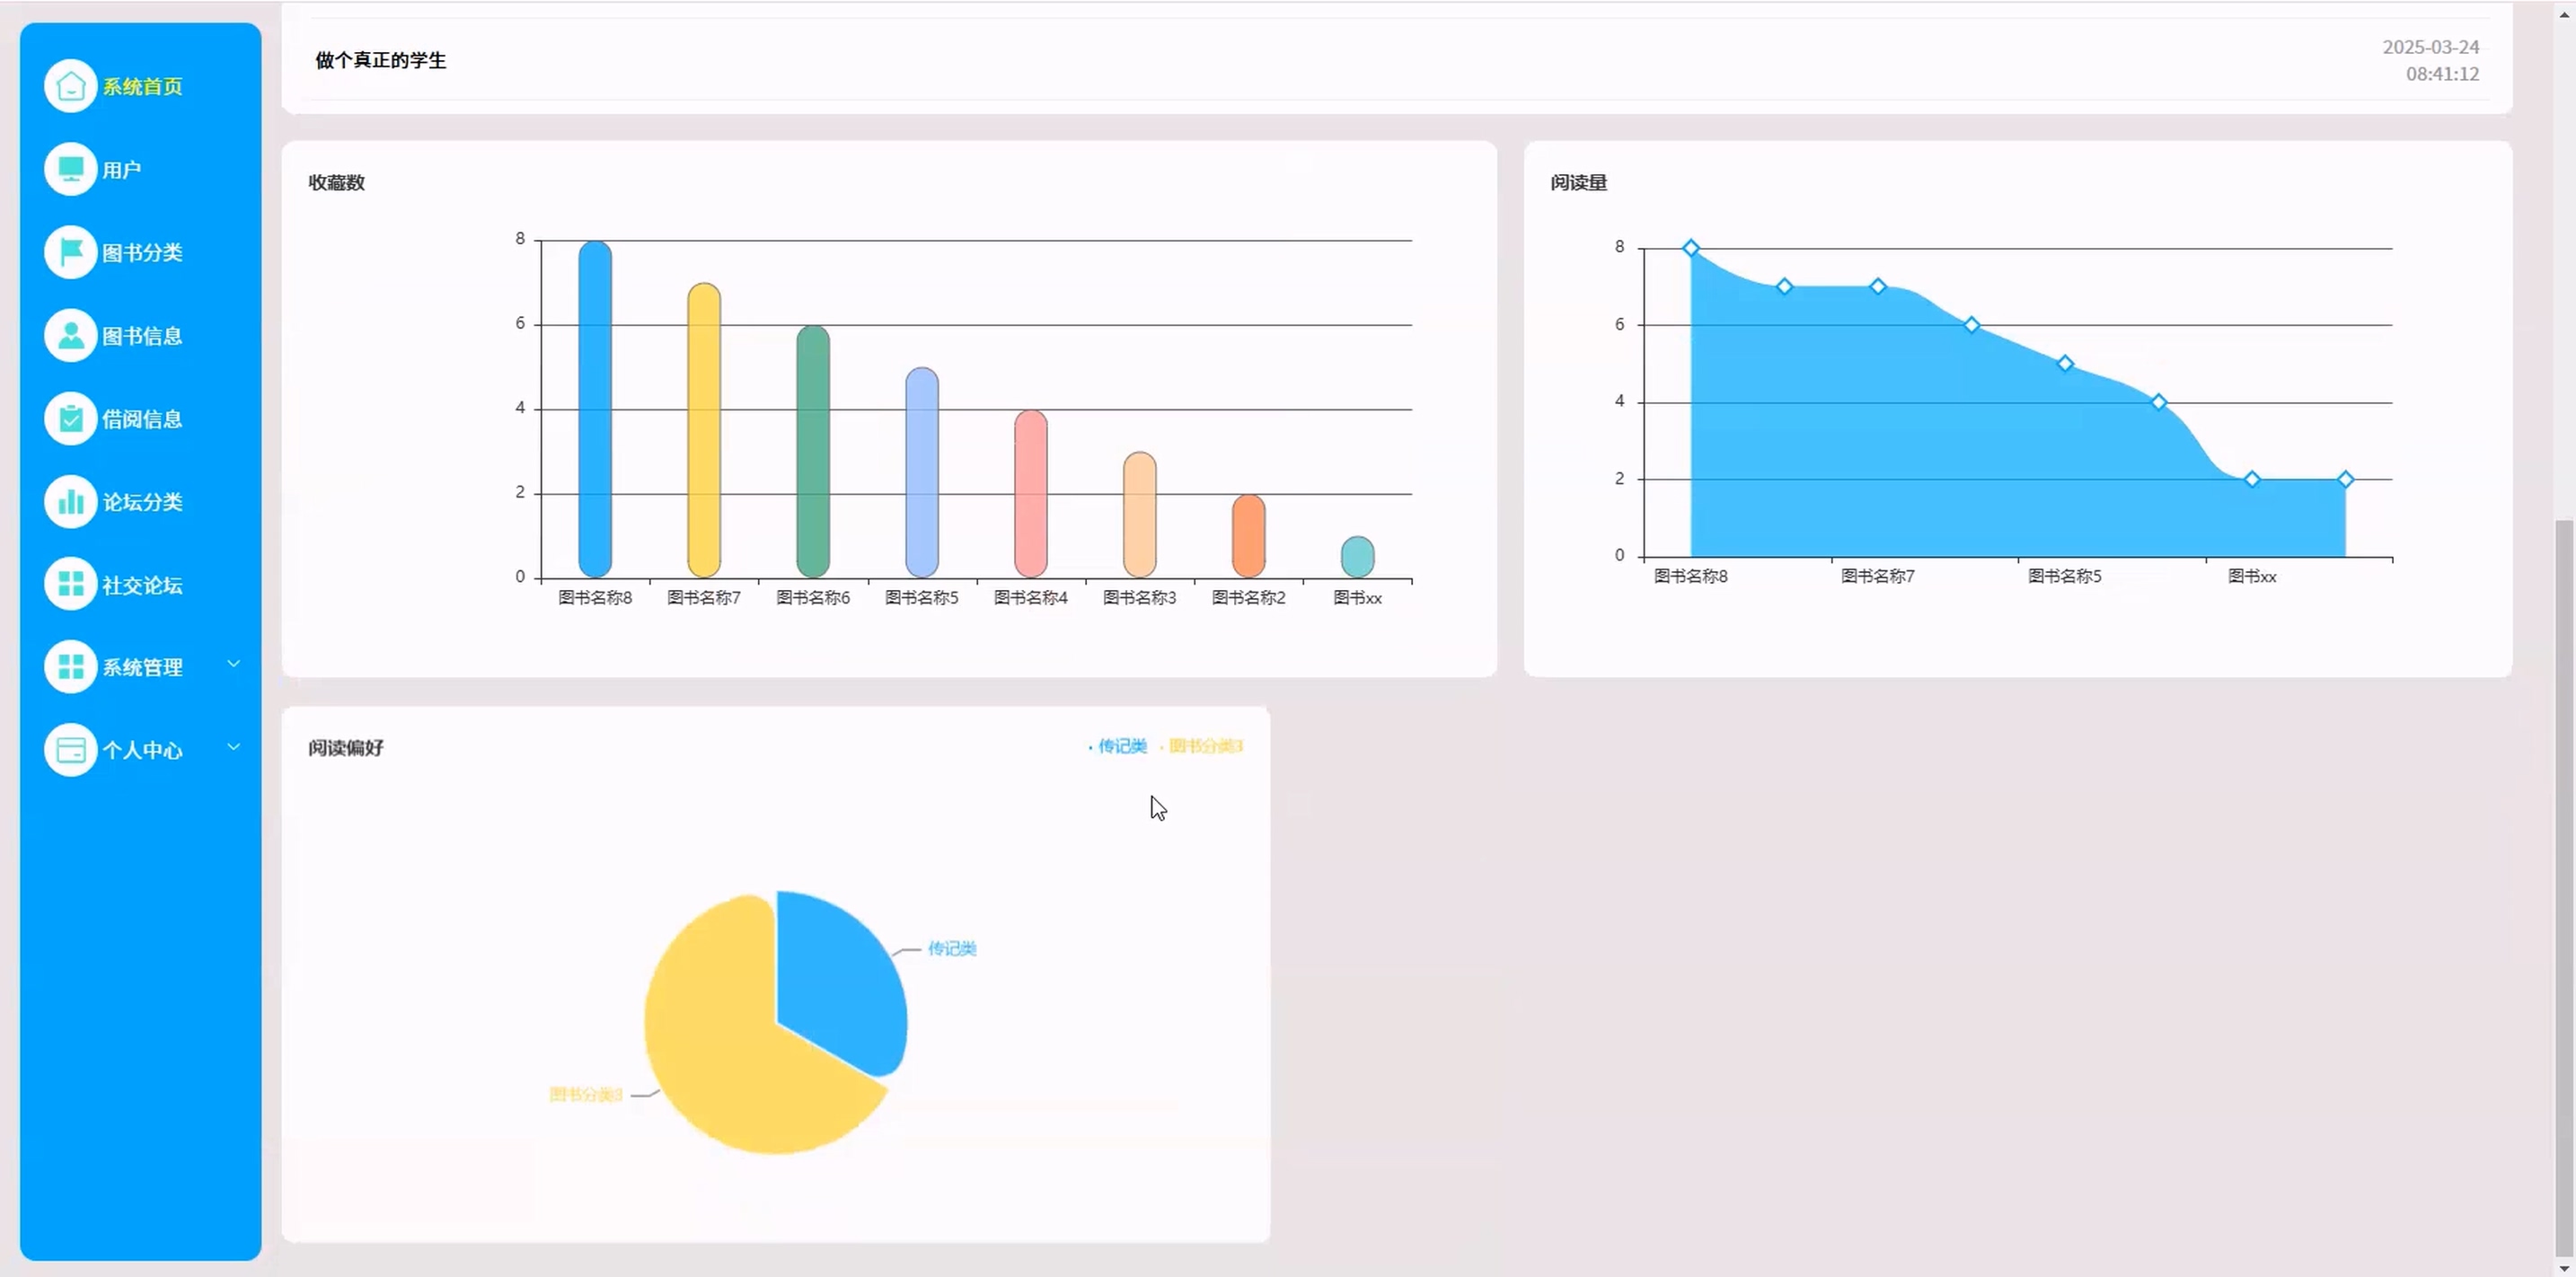Select the 系统管理 menu label
Viewport: 2576px width, 1277px height.
point(142,668)
